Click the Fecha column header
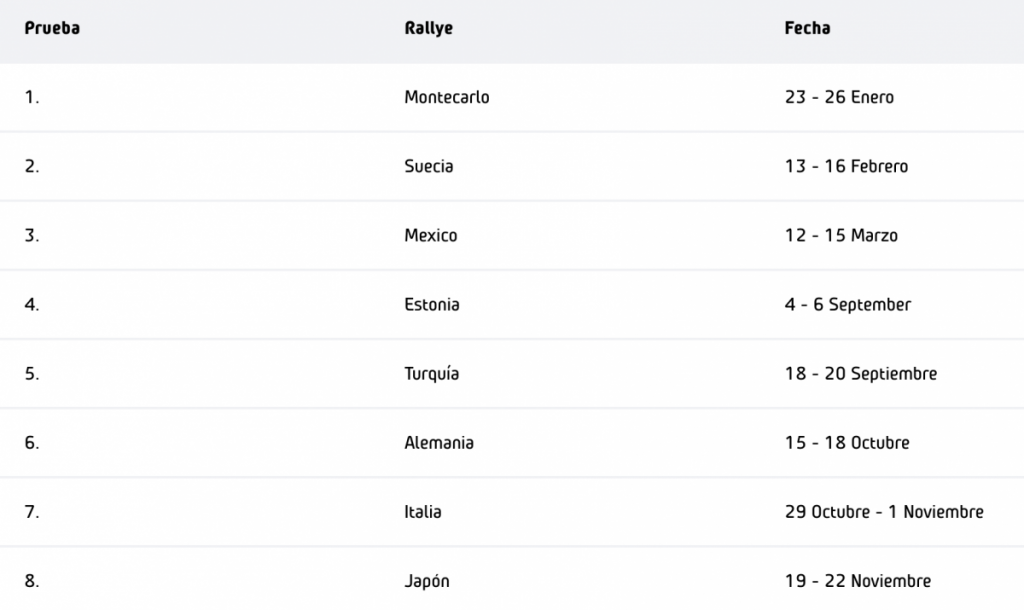Viewport: 1024px width, 610px height. 807,28
